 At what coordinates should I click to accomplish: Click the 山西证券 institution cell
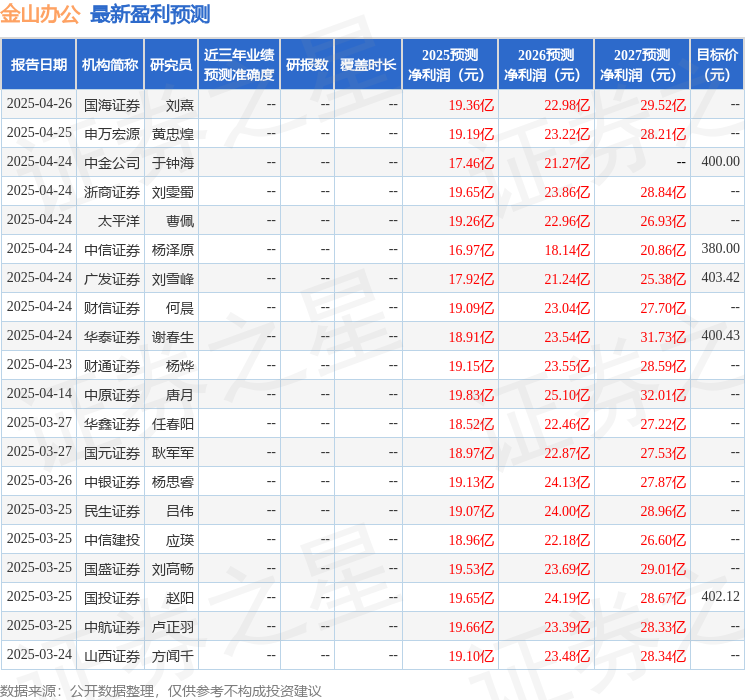112,656
